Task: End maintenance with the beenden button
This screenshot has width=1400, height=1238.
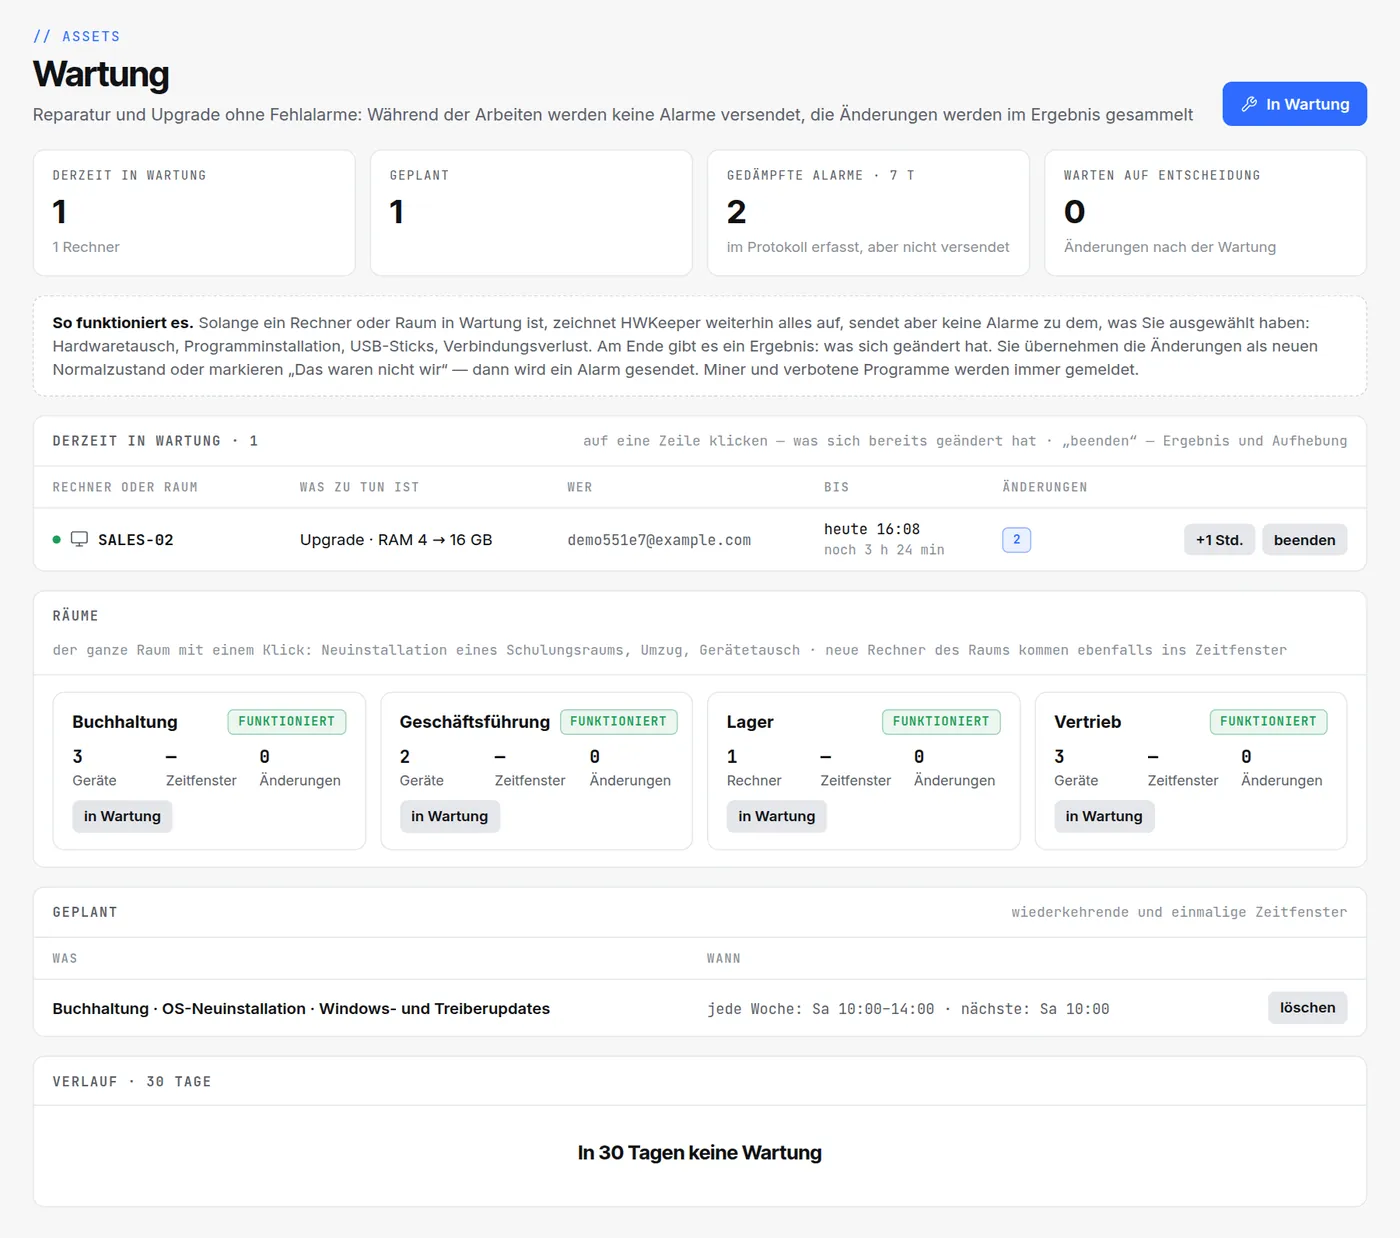Action: (1304, 540)
